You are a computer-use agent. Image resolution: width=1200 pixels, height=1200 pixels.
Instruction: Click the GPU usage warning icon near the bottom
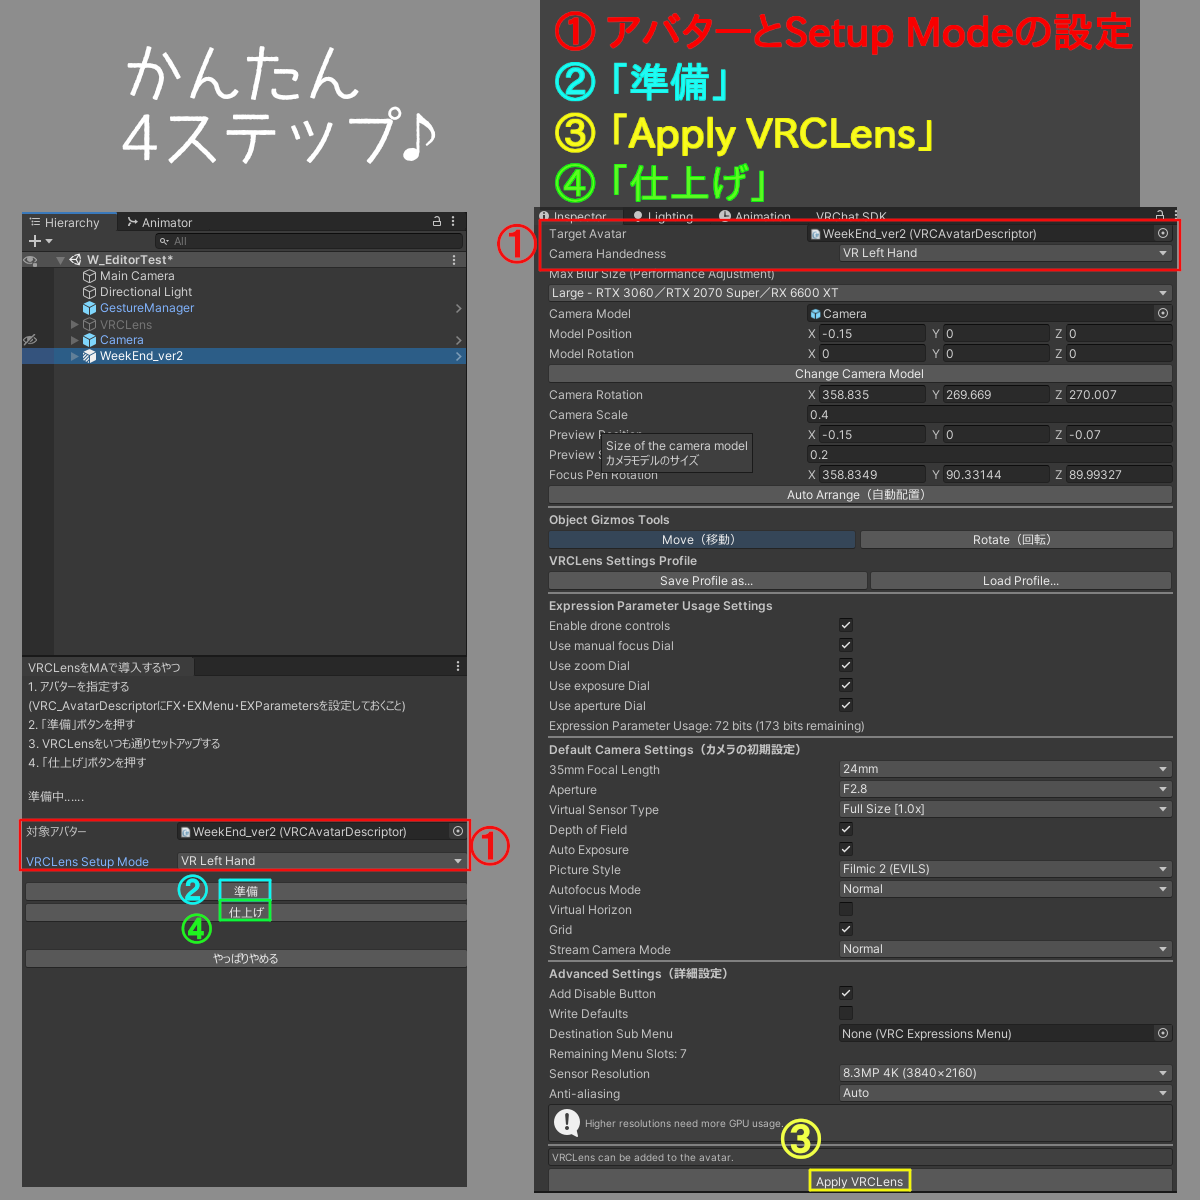pyautogui.click(x=566, y=1123)
